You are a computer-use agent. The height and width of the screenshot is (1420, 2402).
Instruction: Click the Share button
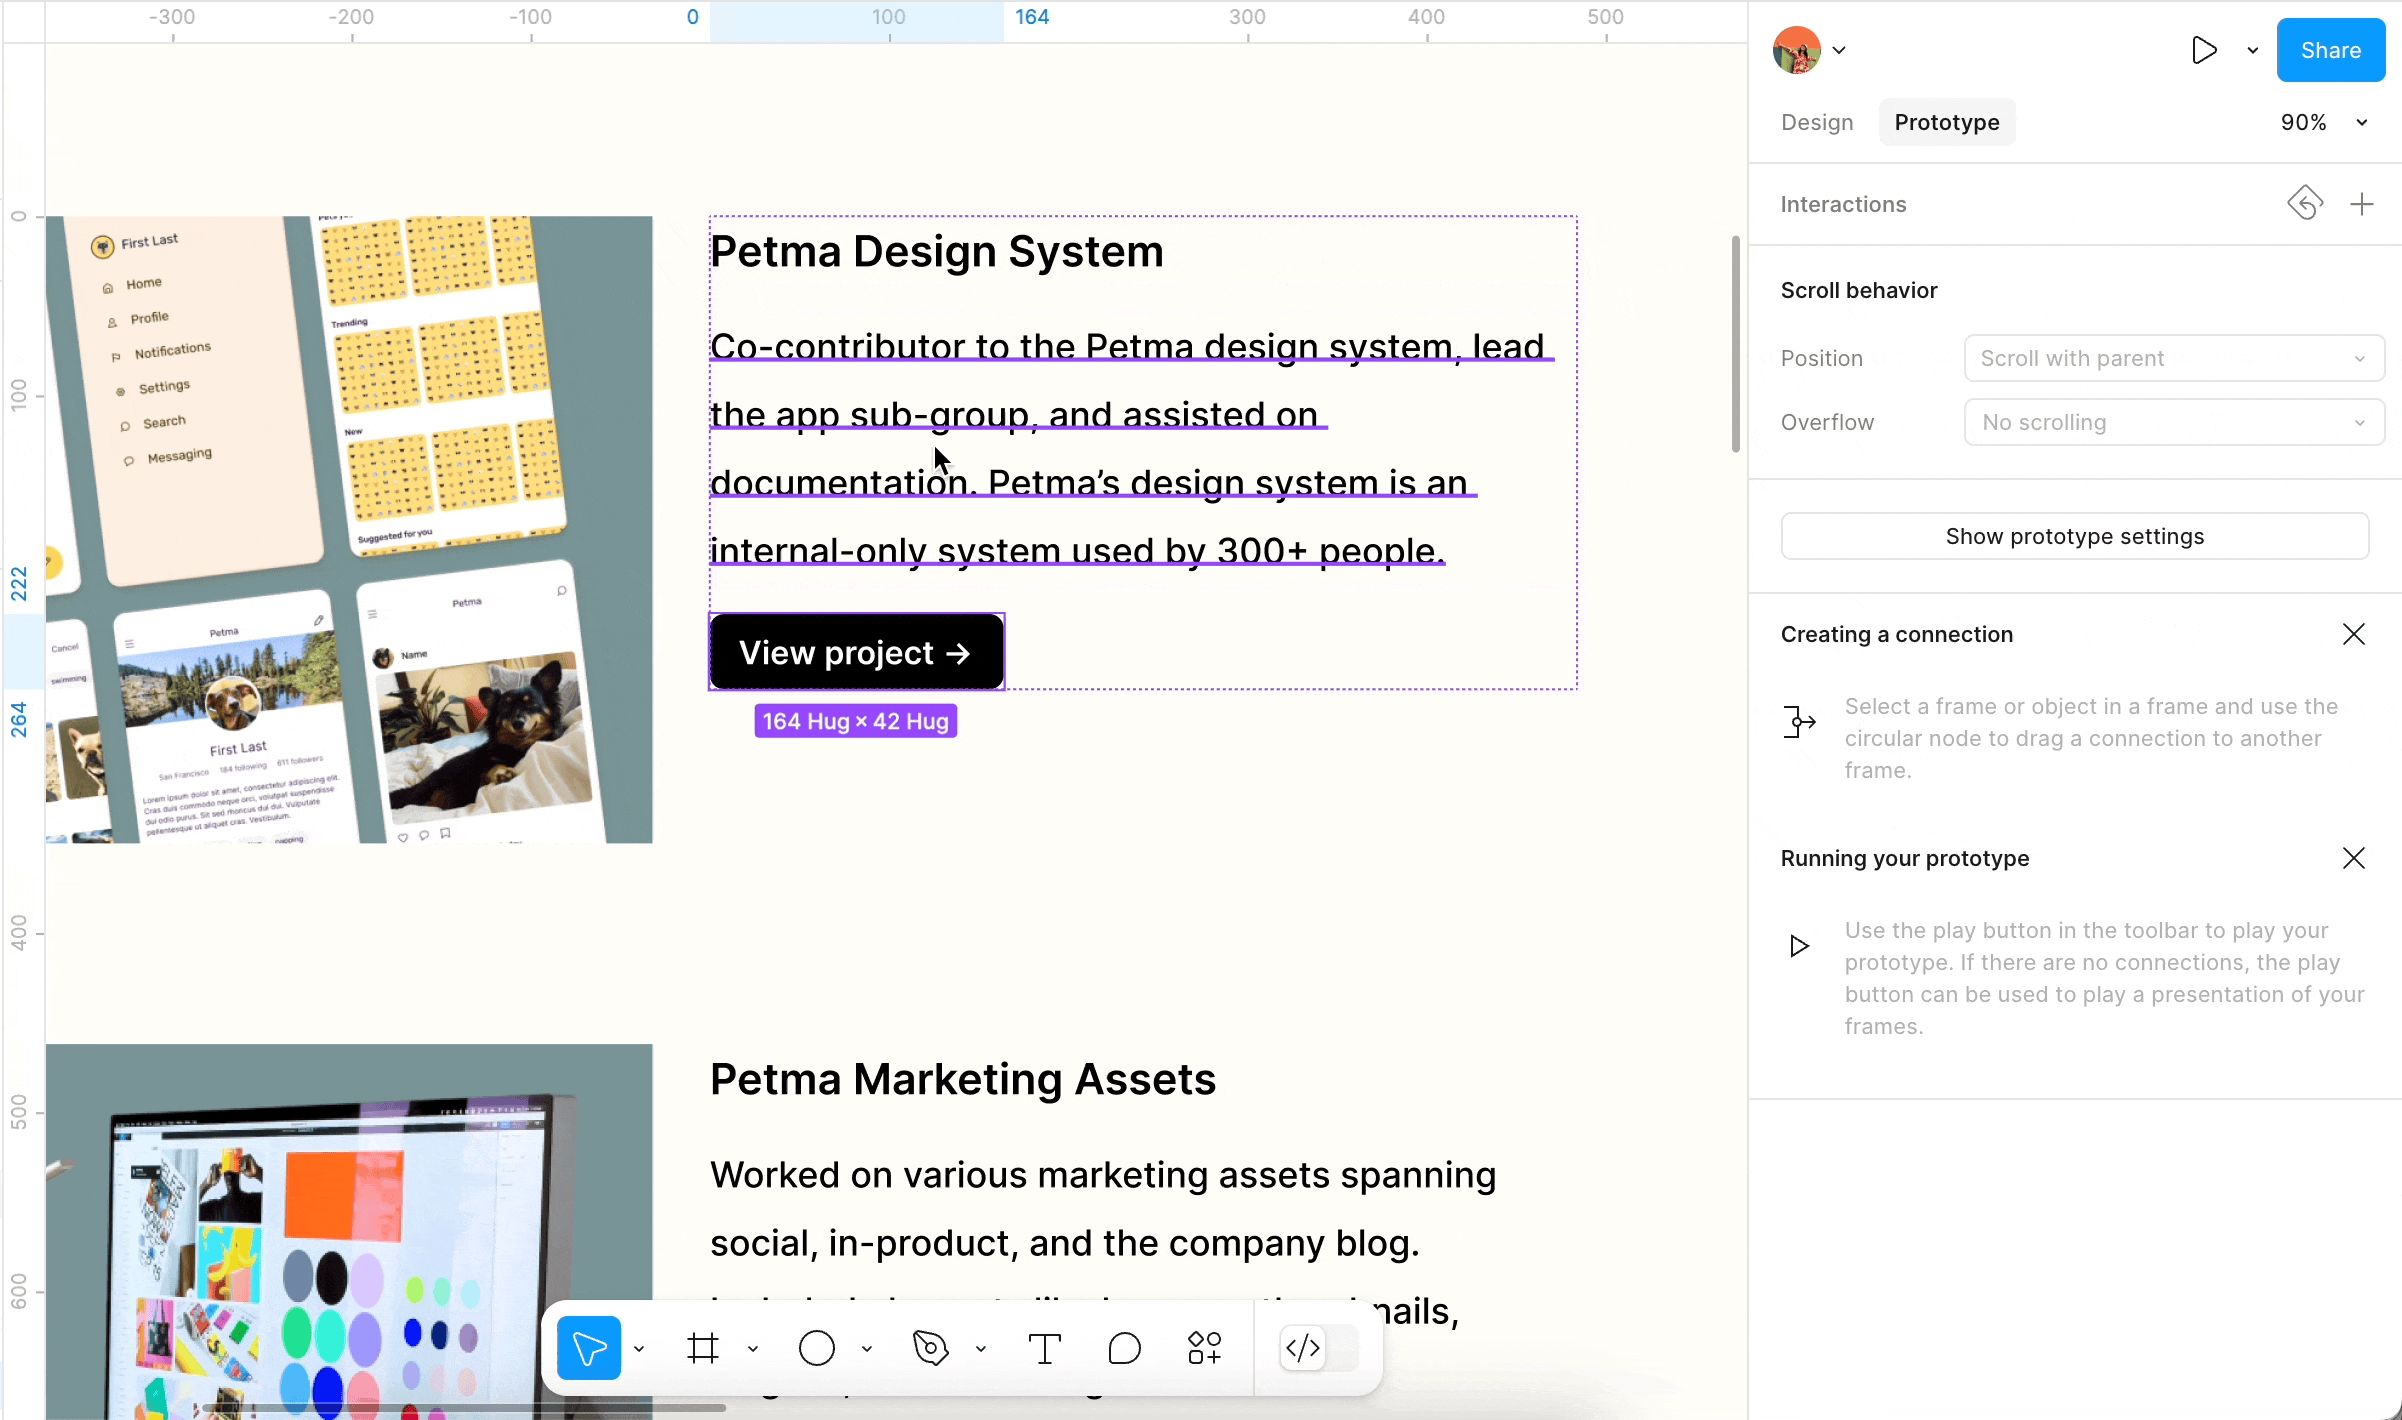point(2330,50)
